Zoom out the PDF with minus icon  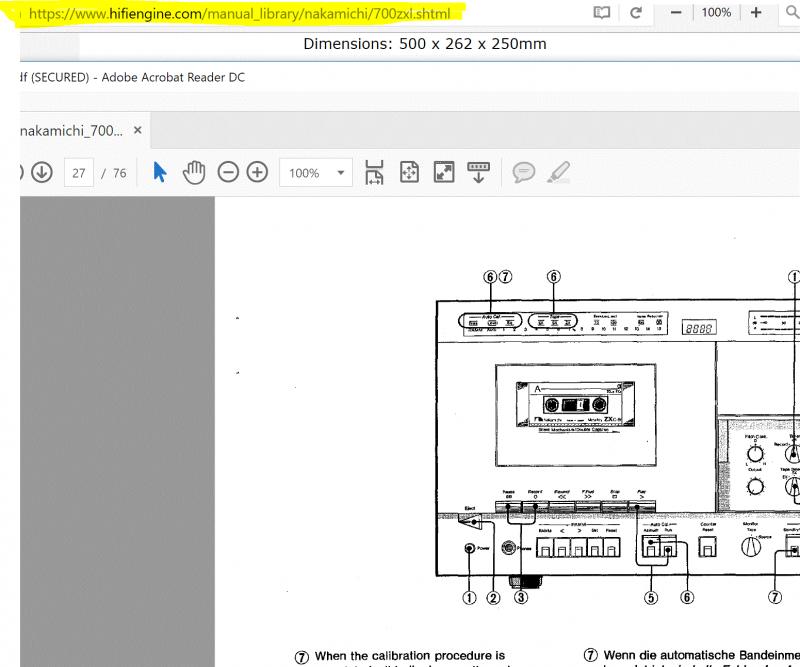coord(228,172)
